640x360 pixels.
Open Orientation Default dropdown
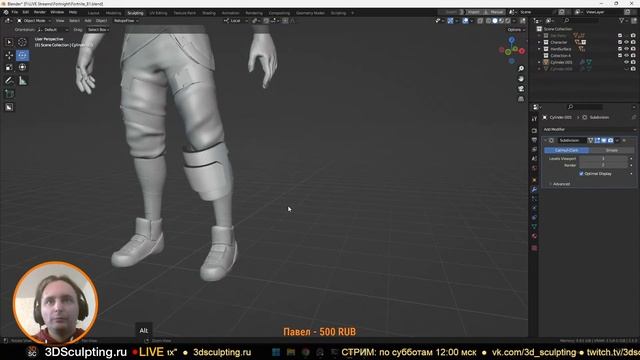click(53, 30)
